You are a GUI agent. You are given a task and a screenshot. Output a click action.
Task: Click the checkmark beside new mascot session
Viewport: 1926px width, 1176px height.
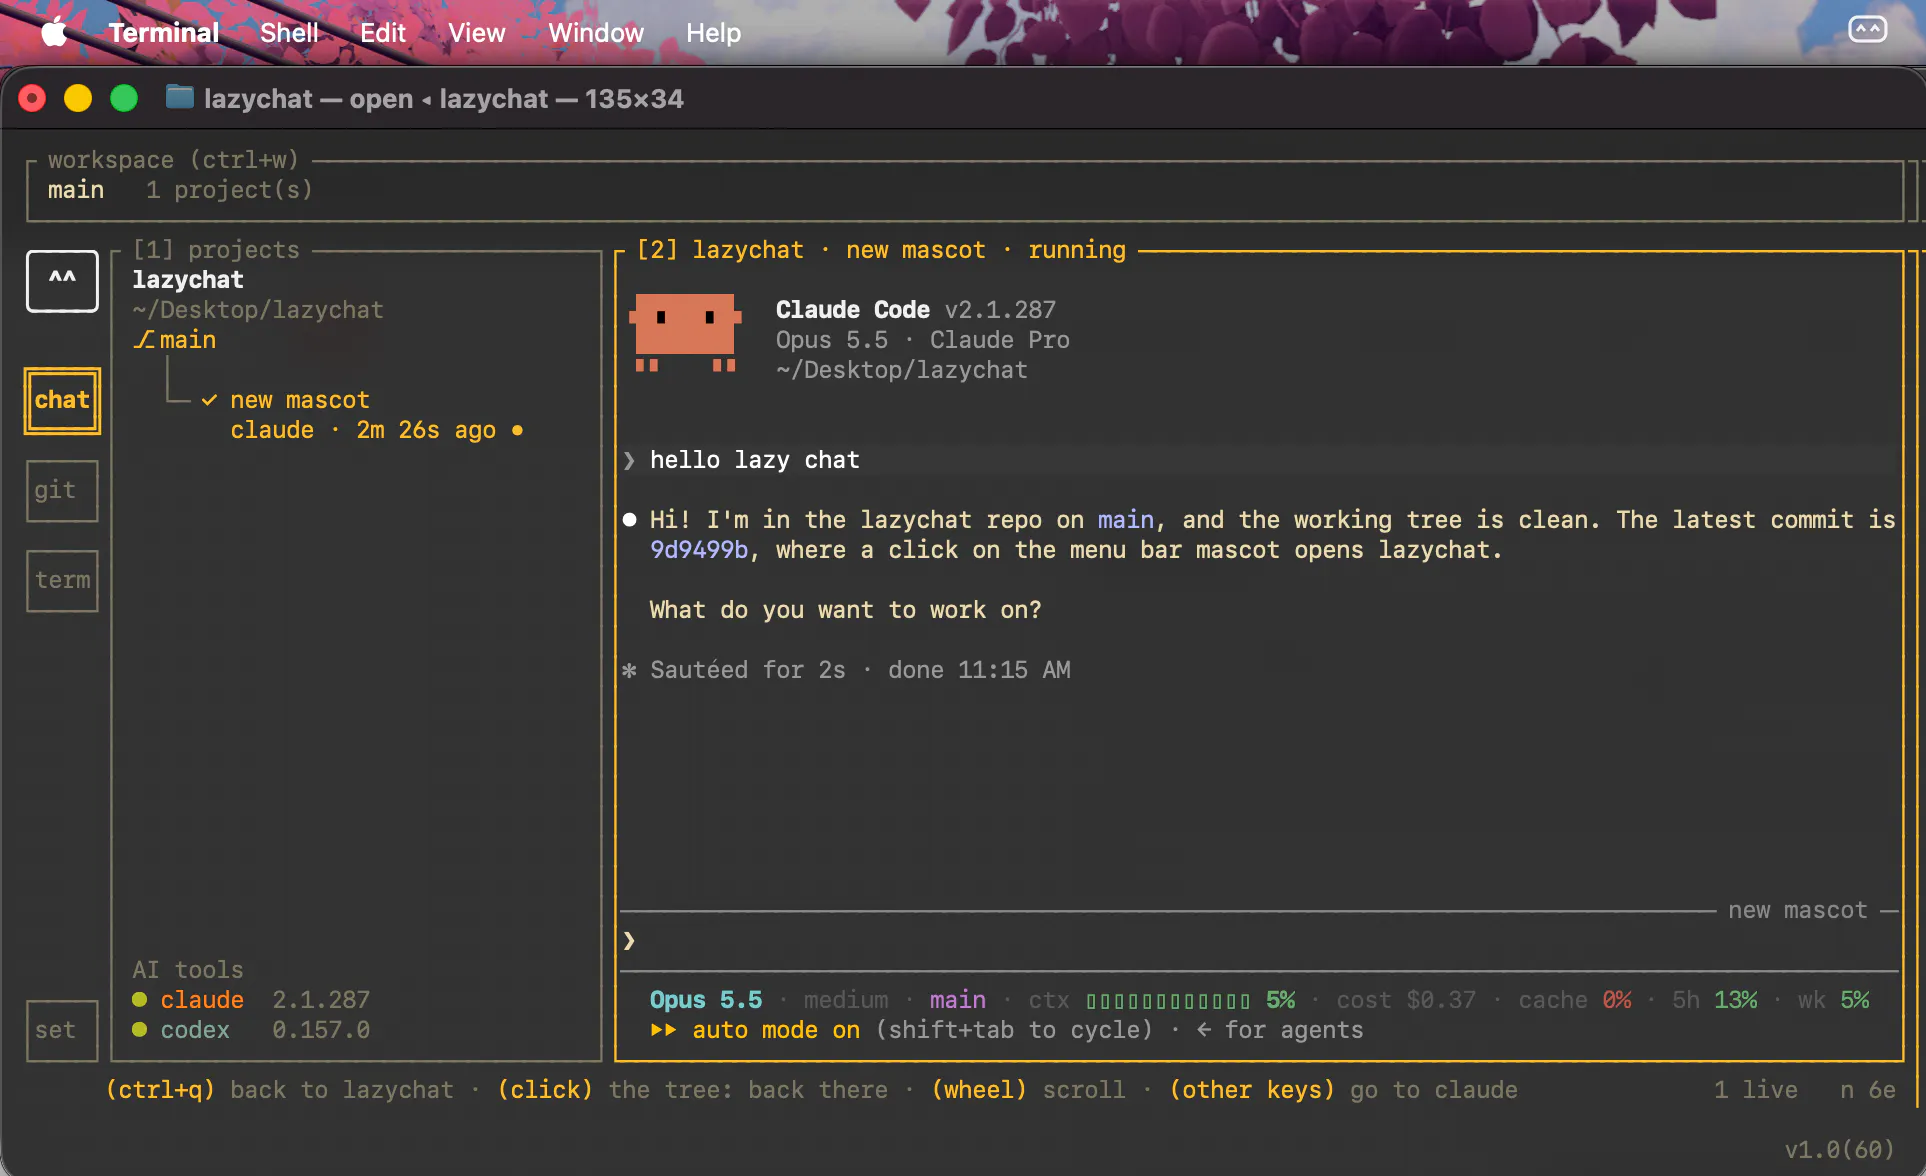(209, 400)
